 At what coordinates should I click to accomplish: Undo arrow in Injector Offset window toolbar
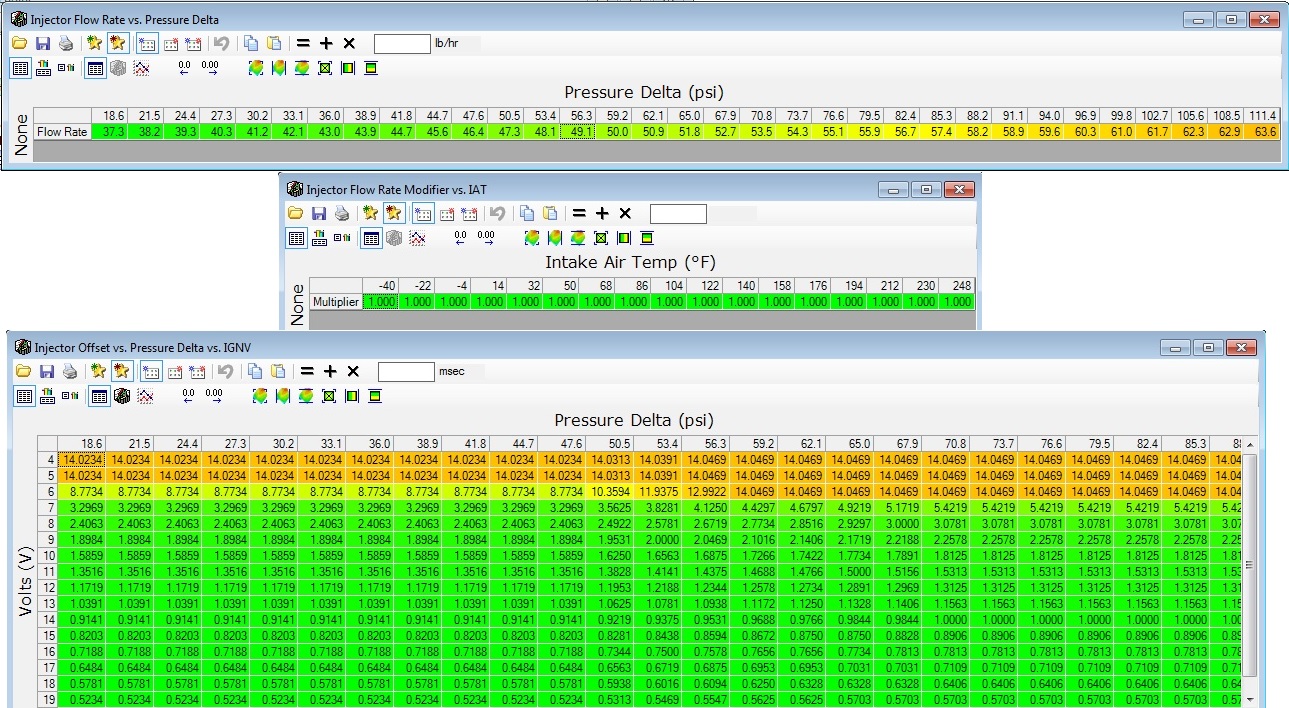(x=225, y=371)
